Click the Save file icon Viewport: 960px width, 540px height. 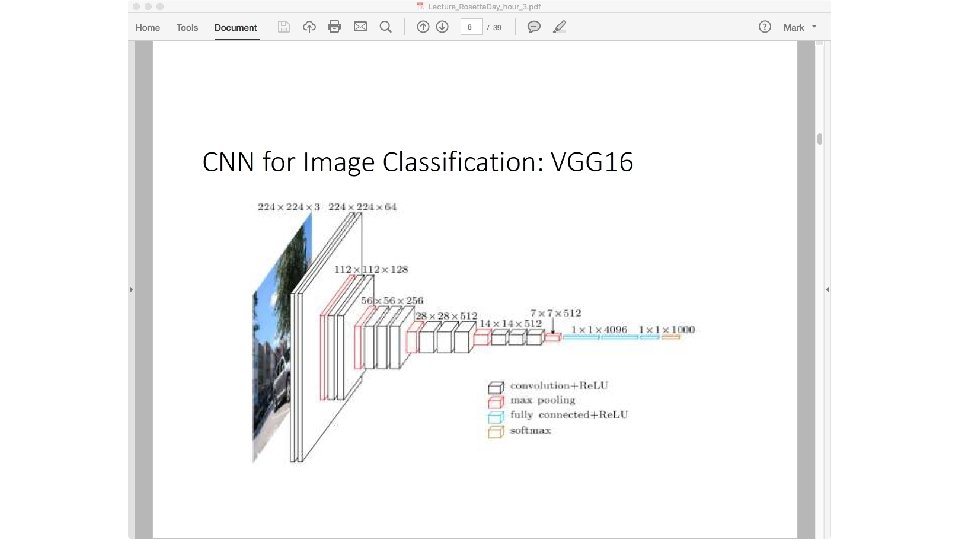pyautogui.click(x=283, y=27)
